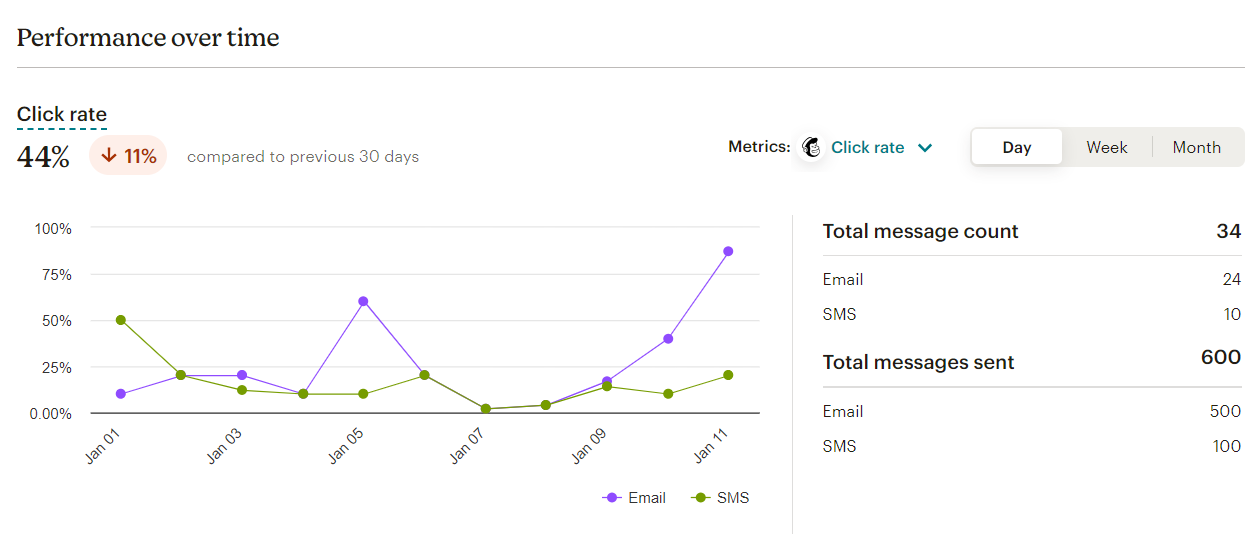Switch the chart to Week view
1249x545 pixels.
(1107, 147)
